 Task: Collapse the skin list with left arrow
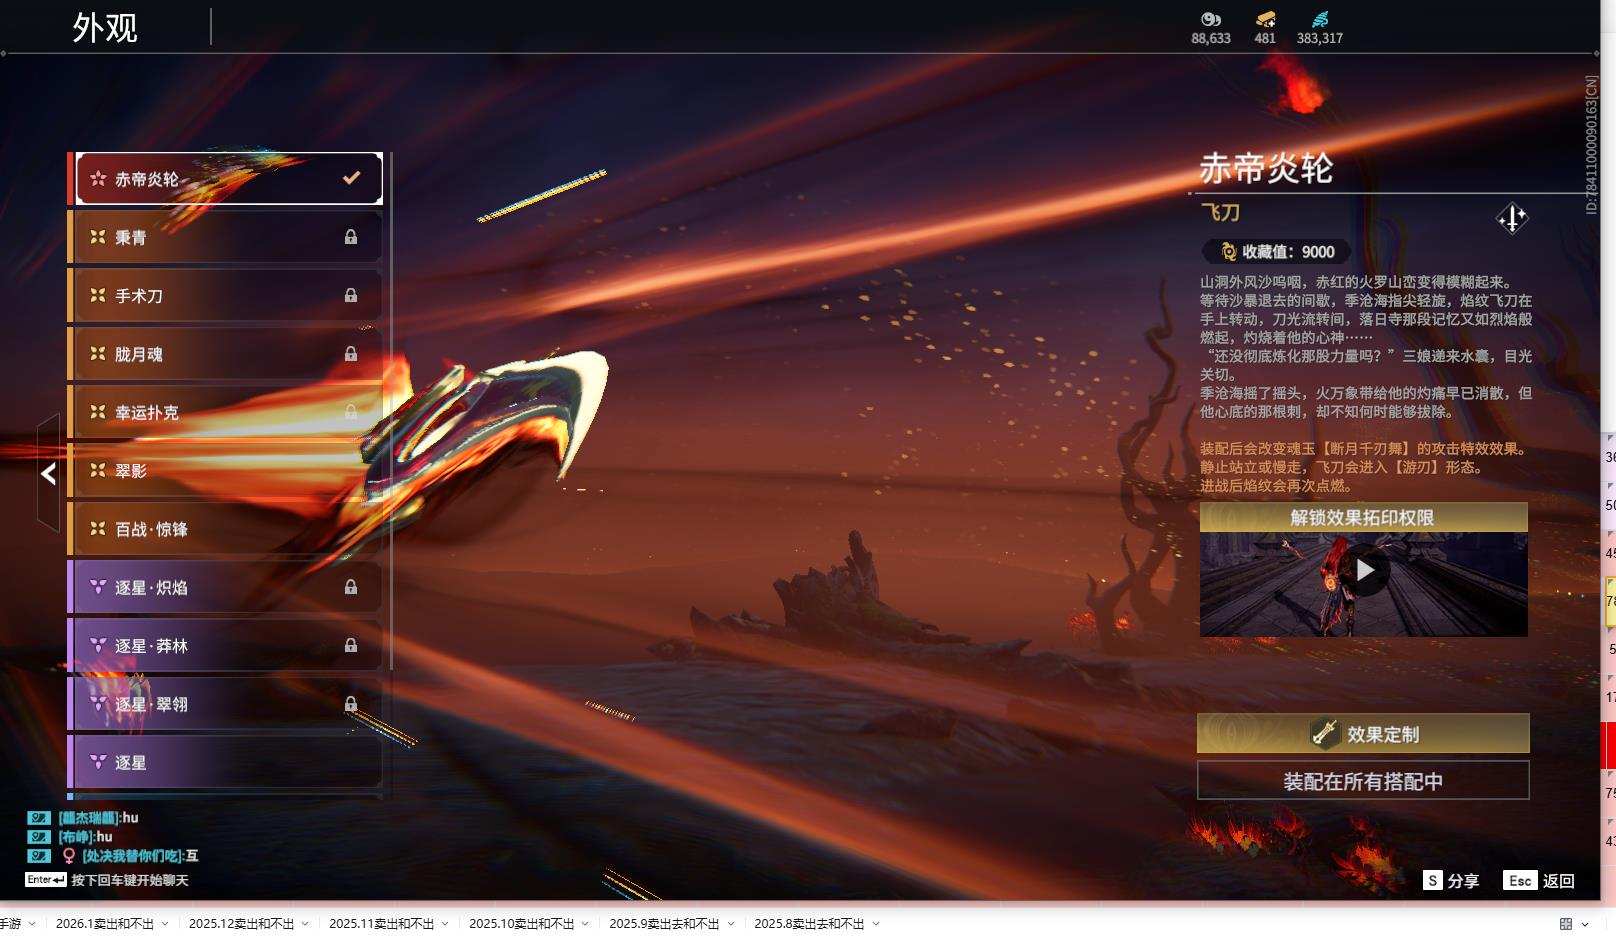(48, 474)
